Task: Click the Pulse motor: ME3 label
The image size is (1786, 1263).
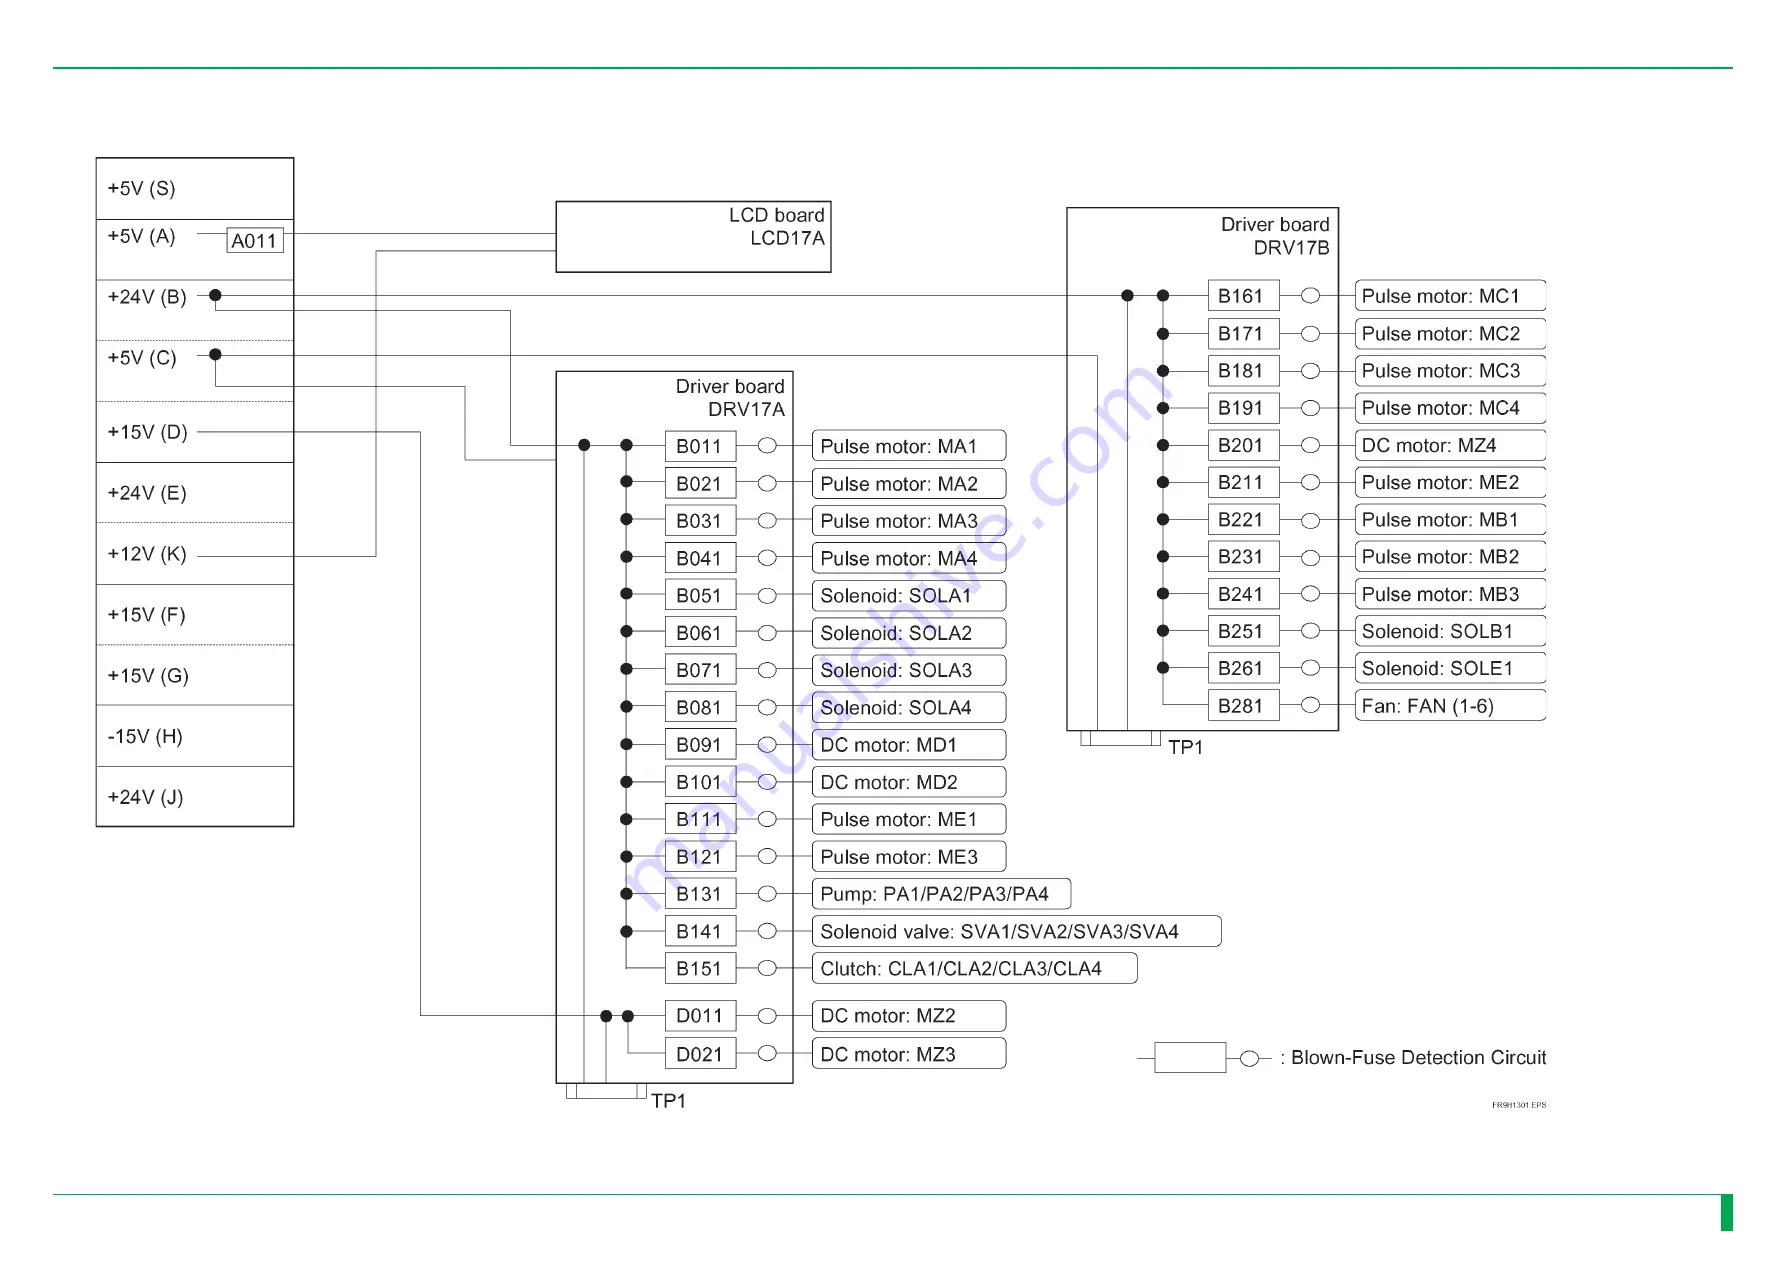Action: [x=909, y=857]
